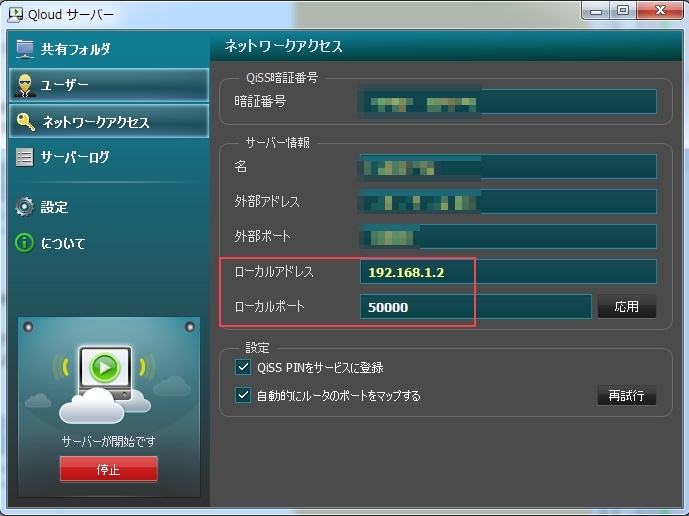
Task: Click the ユーザー agent avatar icon
Action: pyautogui.click(x=25, y=85)
